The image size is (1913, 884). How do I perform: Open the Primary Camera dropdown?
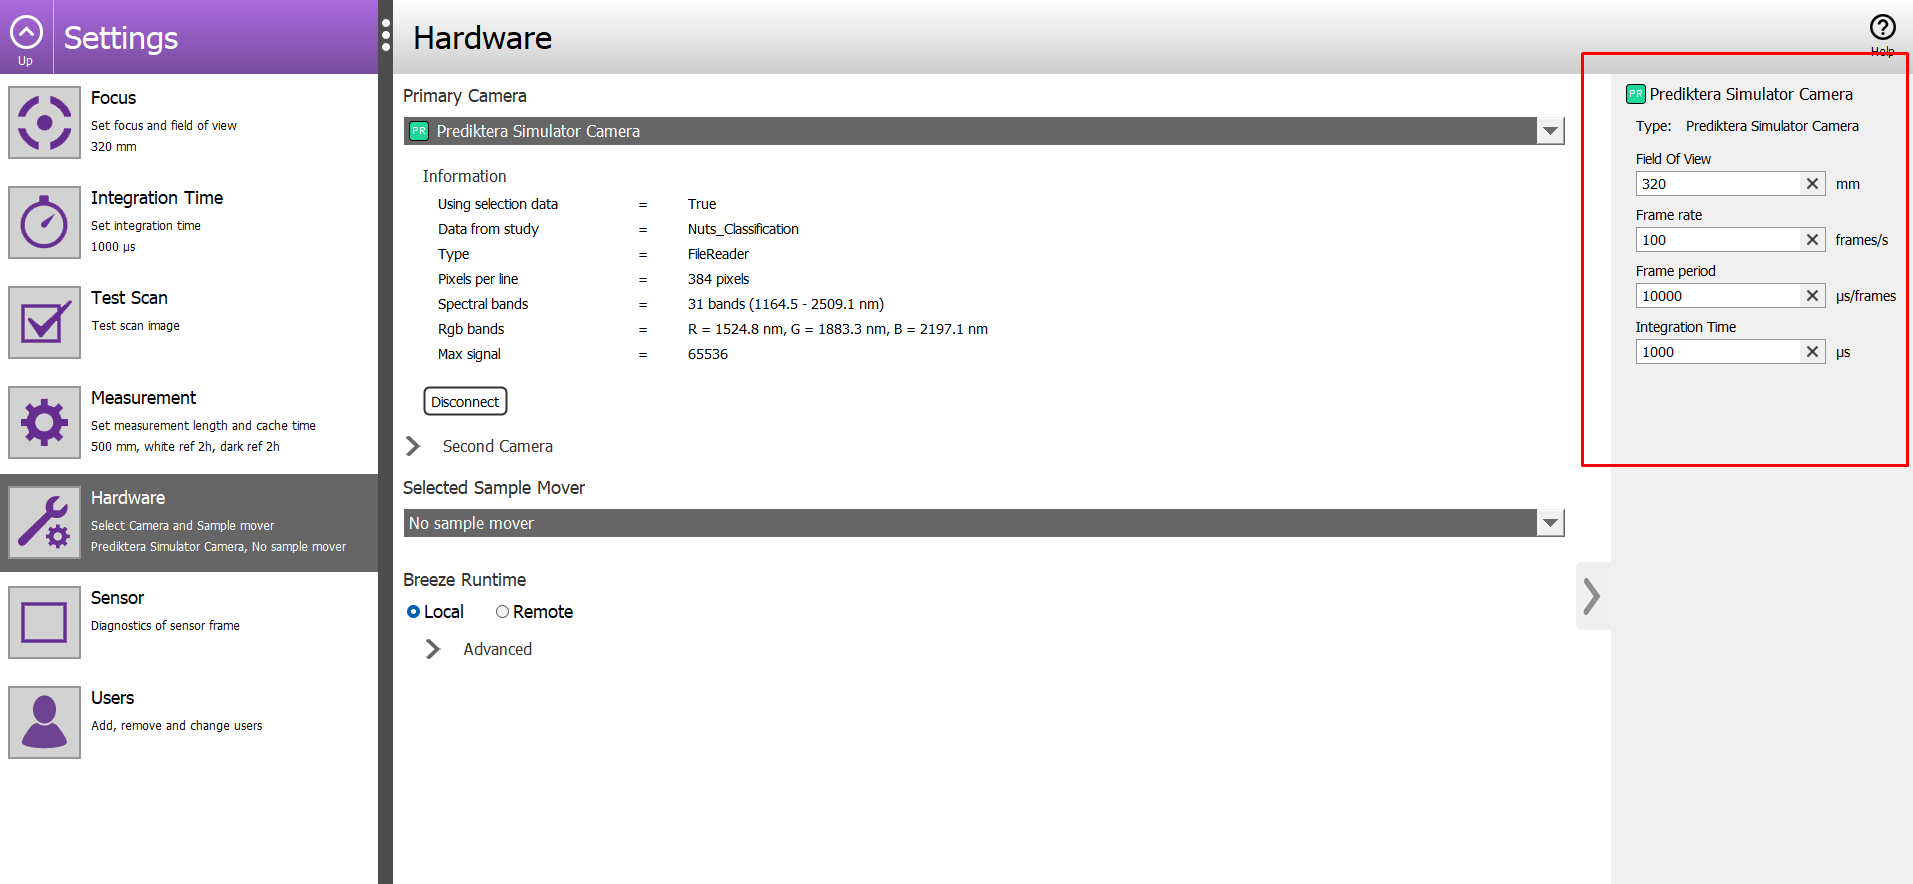(1549, 131)
